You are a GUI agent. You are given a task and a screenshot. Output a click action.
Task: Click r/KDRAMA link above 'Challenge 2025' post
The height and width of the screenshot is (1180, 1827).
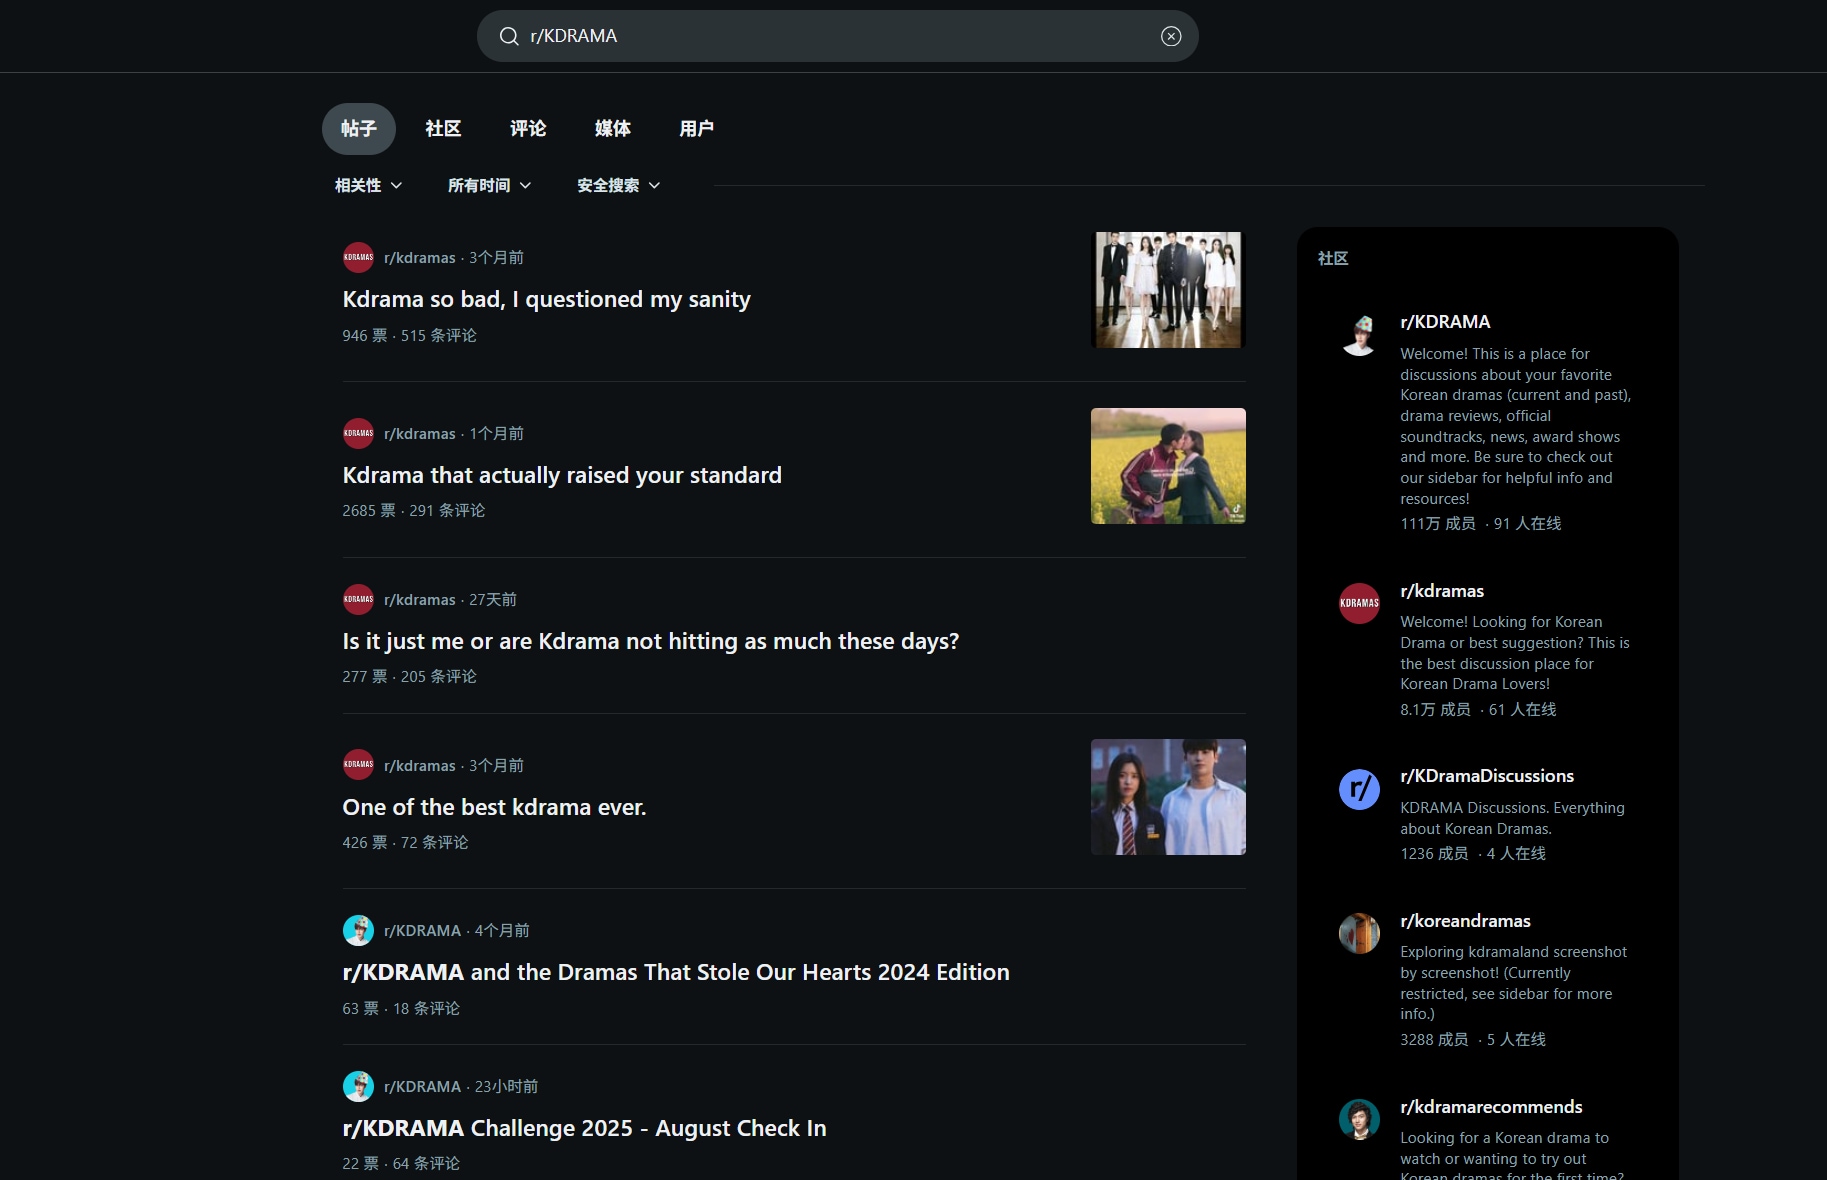pos(422,1087)
